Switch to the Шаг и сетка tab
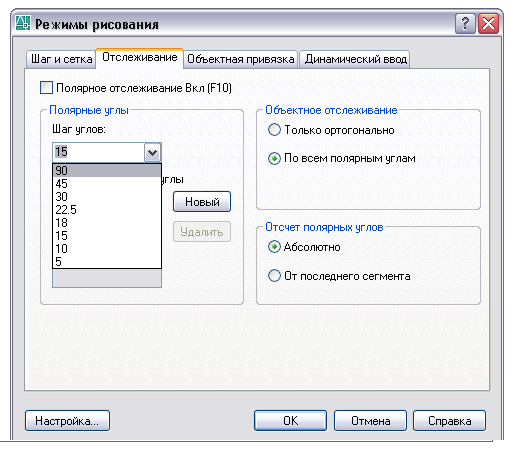511x449 pixels. pyautogui.click(x=61, y=59)
